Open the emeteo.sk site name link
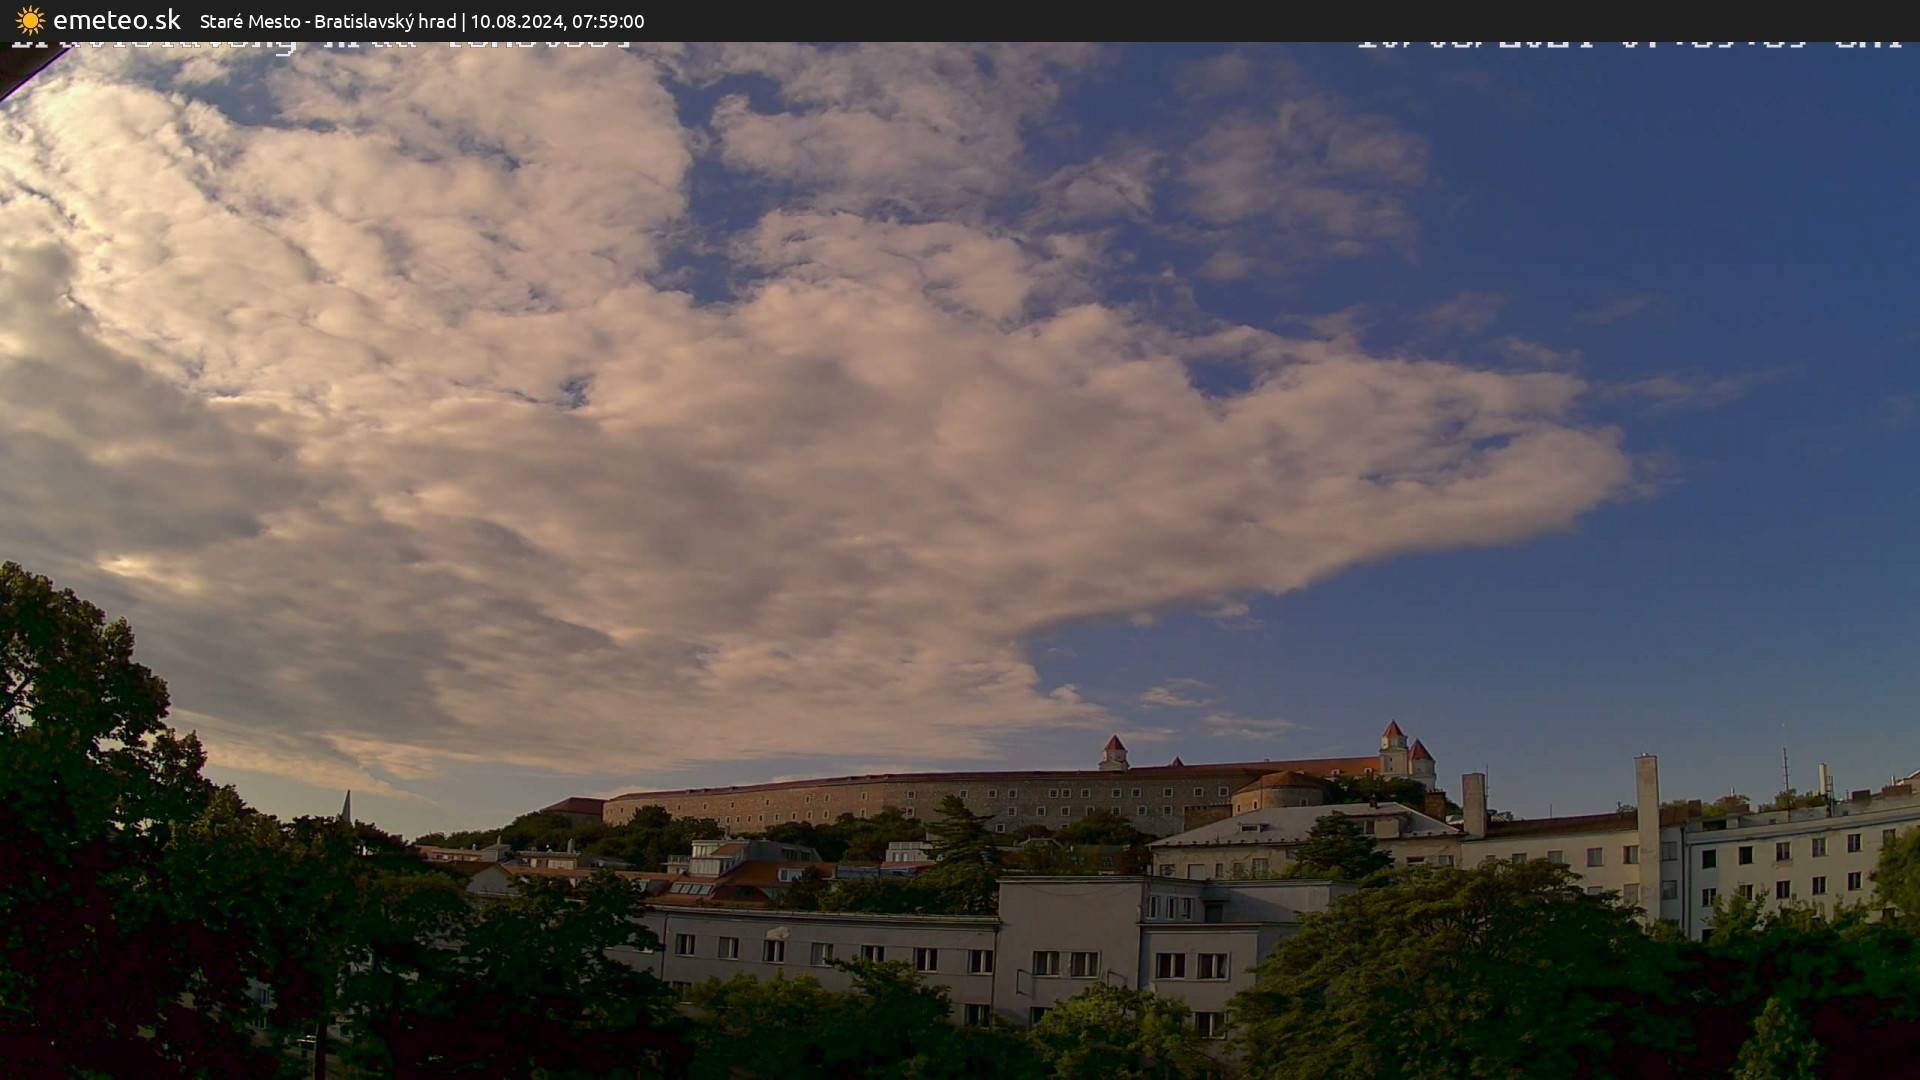The height and width of the screenshot is (1080, 1920). click(x=116, y=20)
